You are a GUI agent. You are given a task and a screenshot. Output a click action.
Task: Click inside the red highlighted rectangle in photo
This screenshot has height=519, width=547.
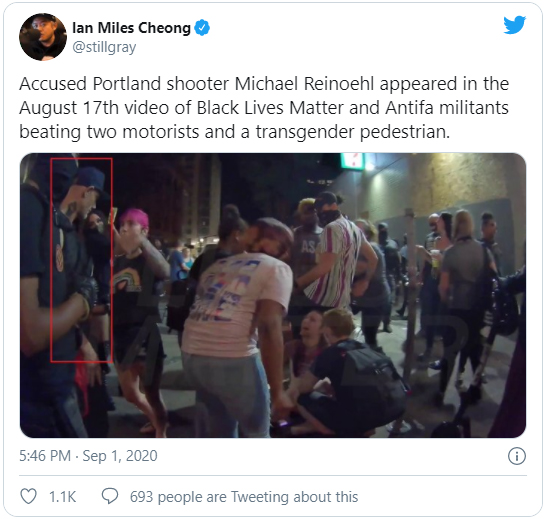click(81, 260)
